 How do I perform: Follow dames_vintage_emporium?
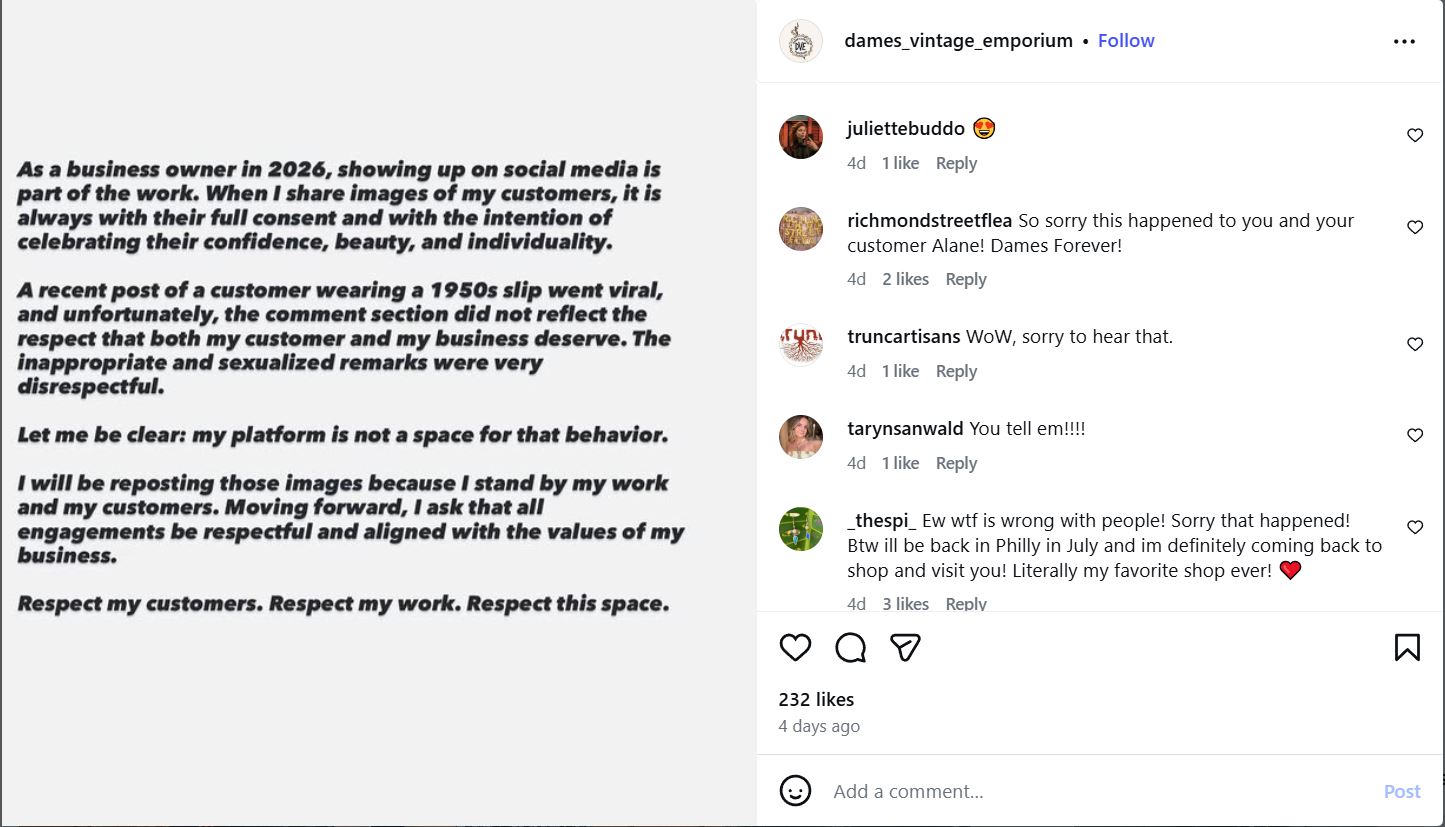[x=1126, y=41]
